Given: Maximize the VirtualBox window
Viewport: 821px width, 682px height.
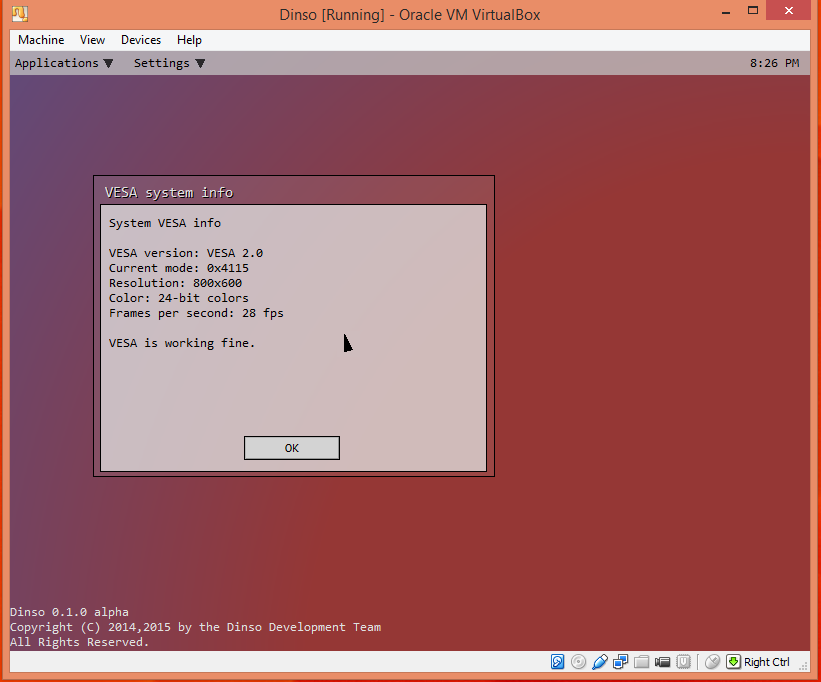Looking at the screenshot, I should tap(753, 10).
